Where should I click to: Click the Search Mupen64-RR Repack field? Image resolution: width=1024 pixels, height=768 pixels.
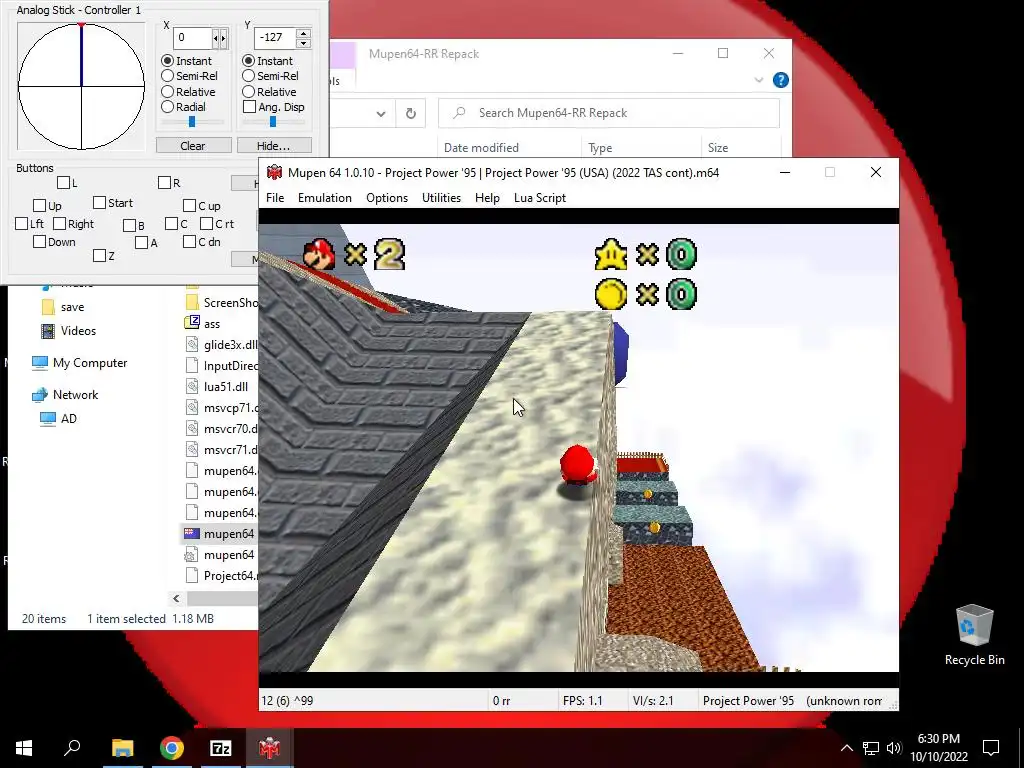[x=609, y=113]
